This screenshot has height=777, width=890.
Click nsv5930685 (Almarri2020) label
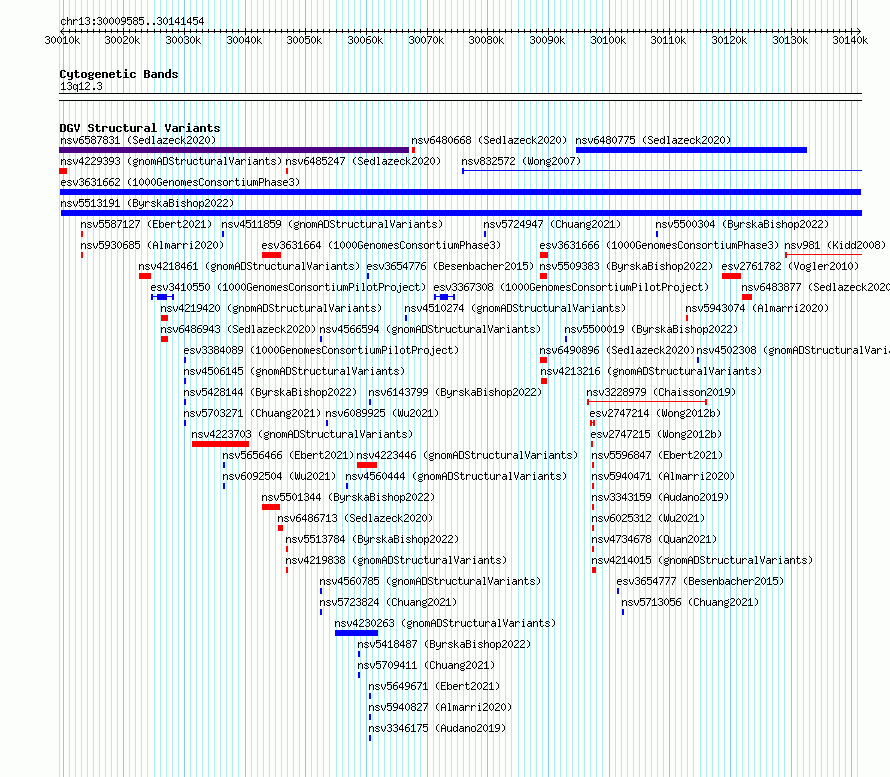click(152, 245)
